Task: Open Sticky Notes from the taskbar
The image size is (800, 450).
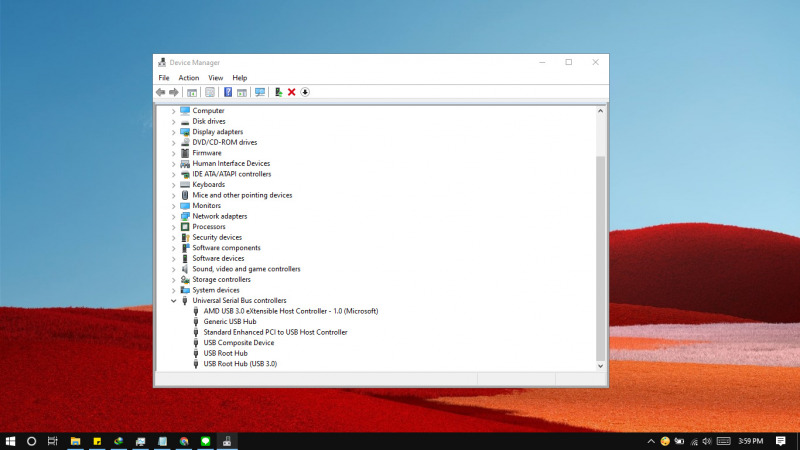Action: (97, 441)
